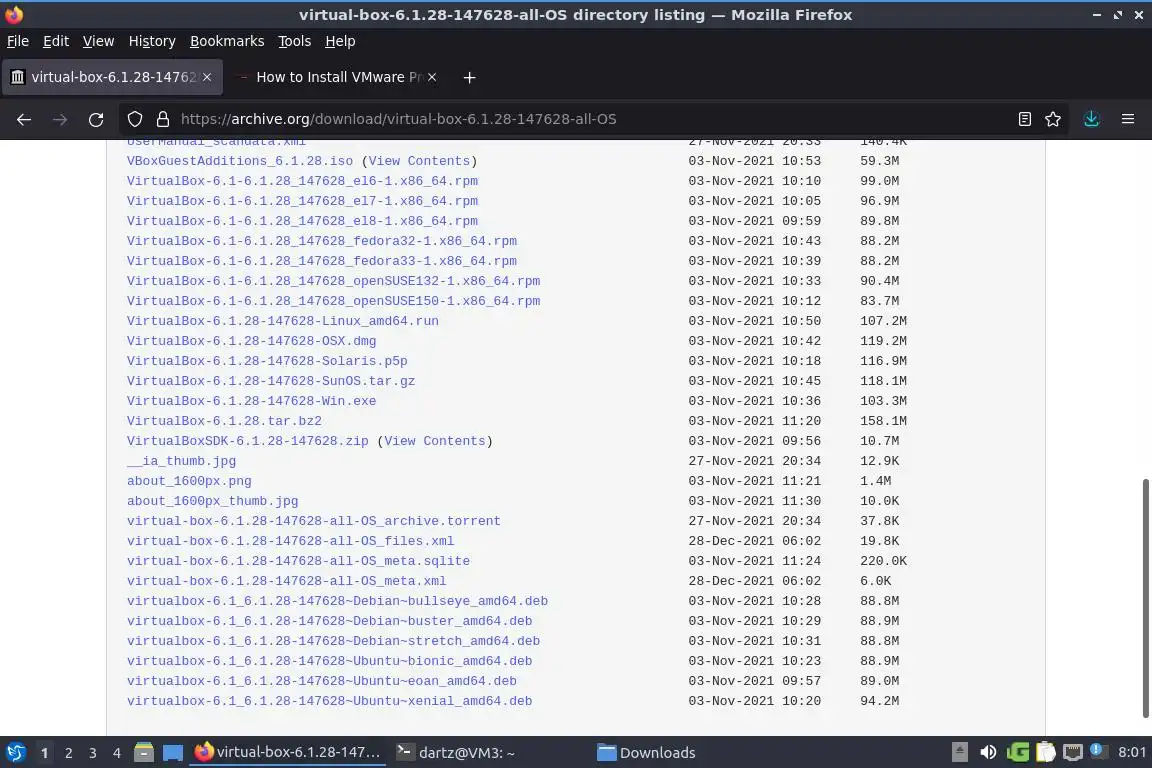Select the virtual-box-6.1.28 directory listing tab

click(112, 77)
